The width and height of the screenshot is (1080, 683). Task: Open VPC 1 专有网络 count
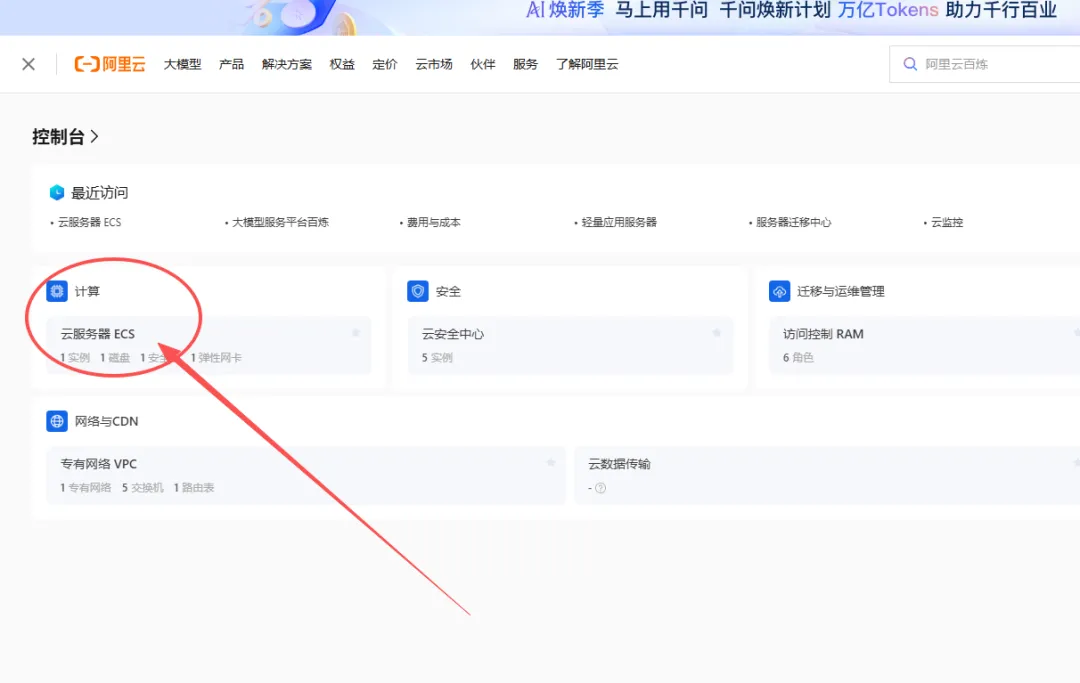tap(85, 487)
